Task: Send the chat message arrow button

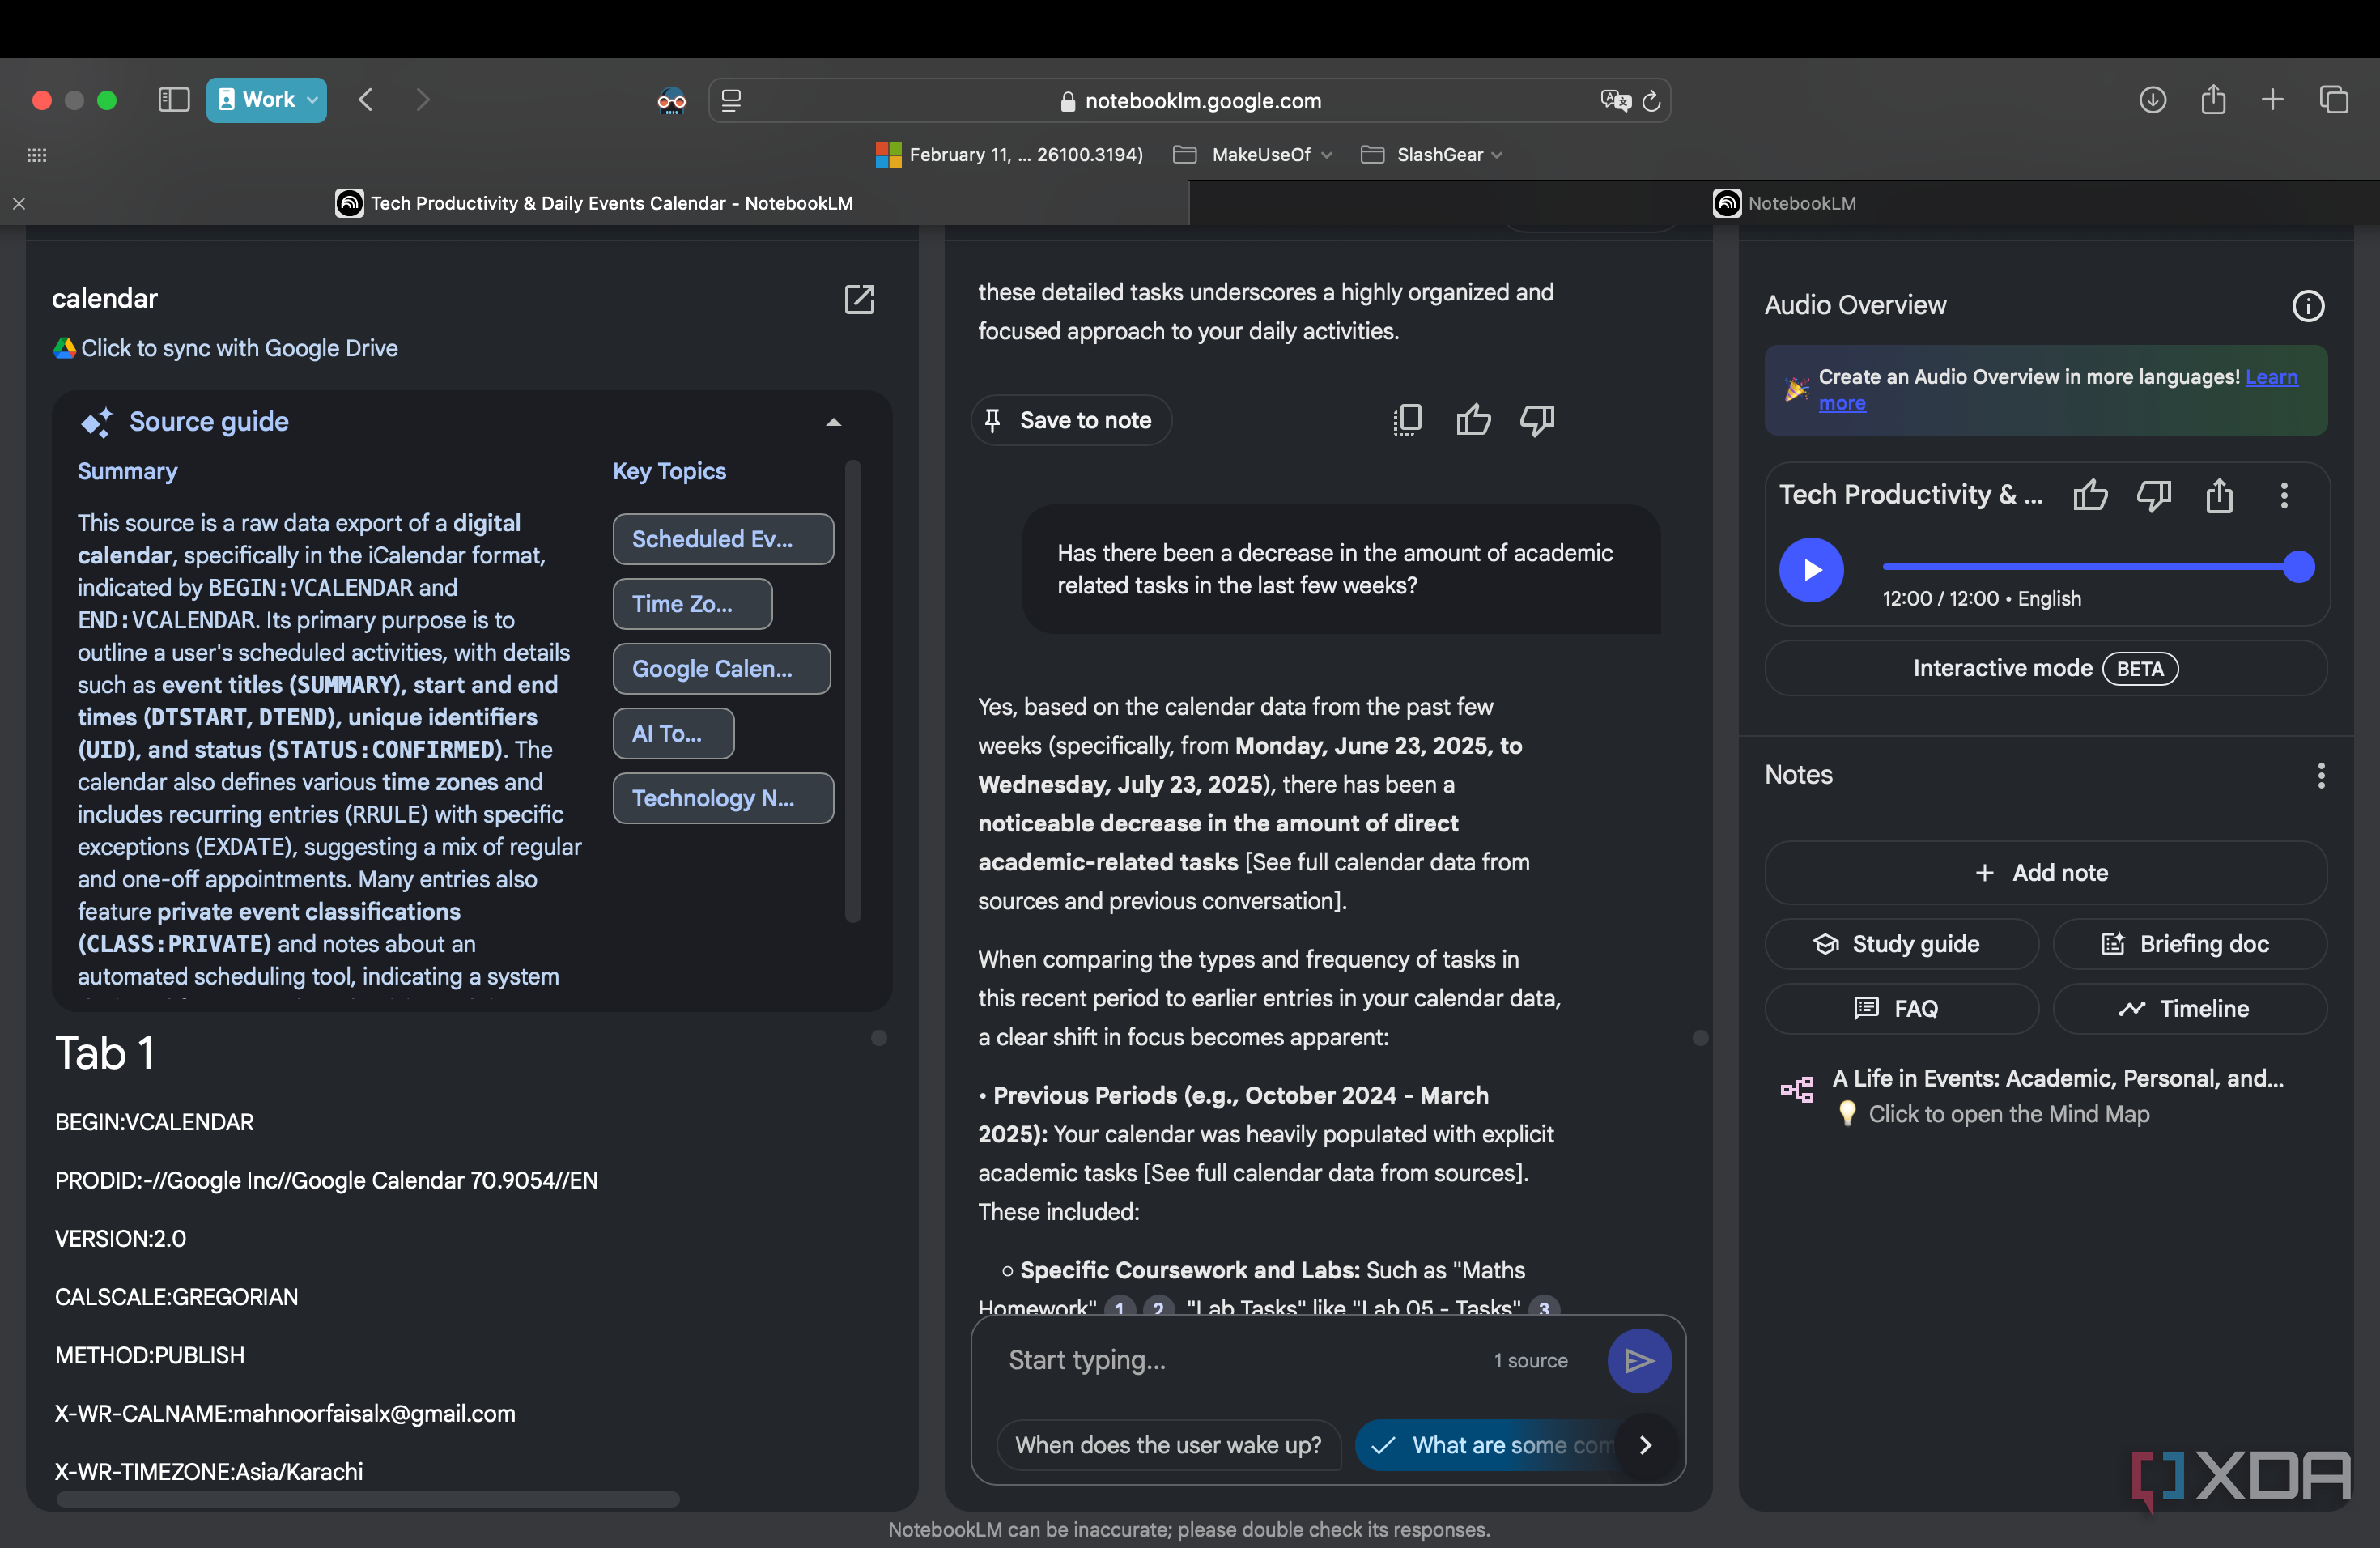Action: click(x=1639, y=1360)
